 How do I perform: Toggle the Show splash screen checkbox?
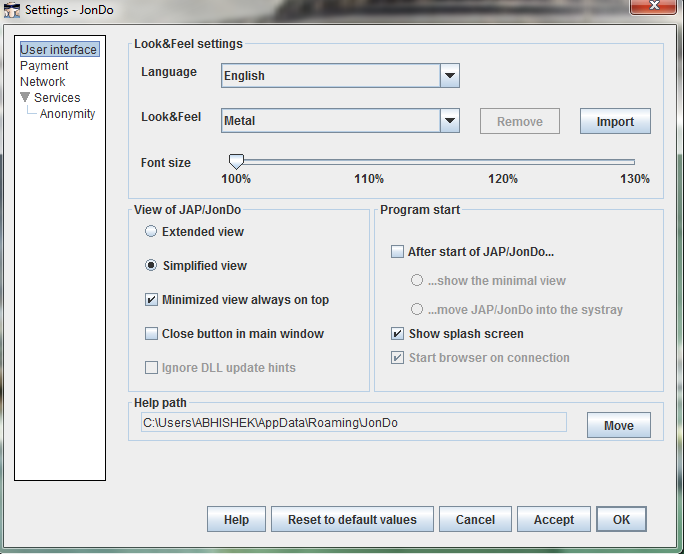coord(397,334)
